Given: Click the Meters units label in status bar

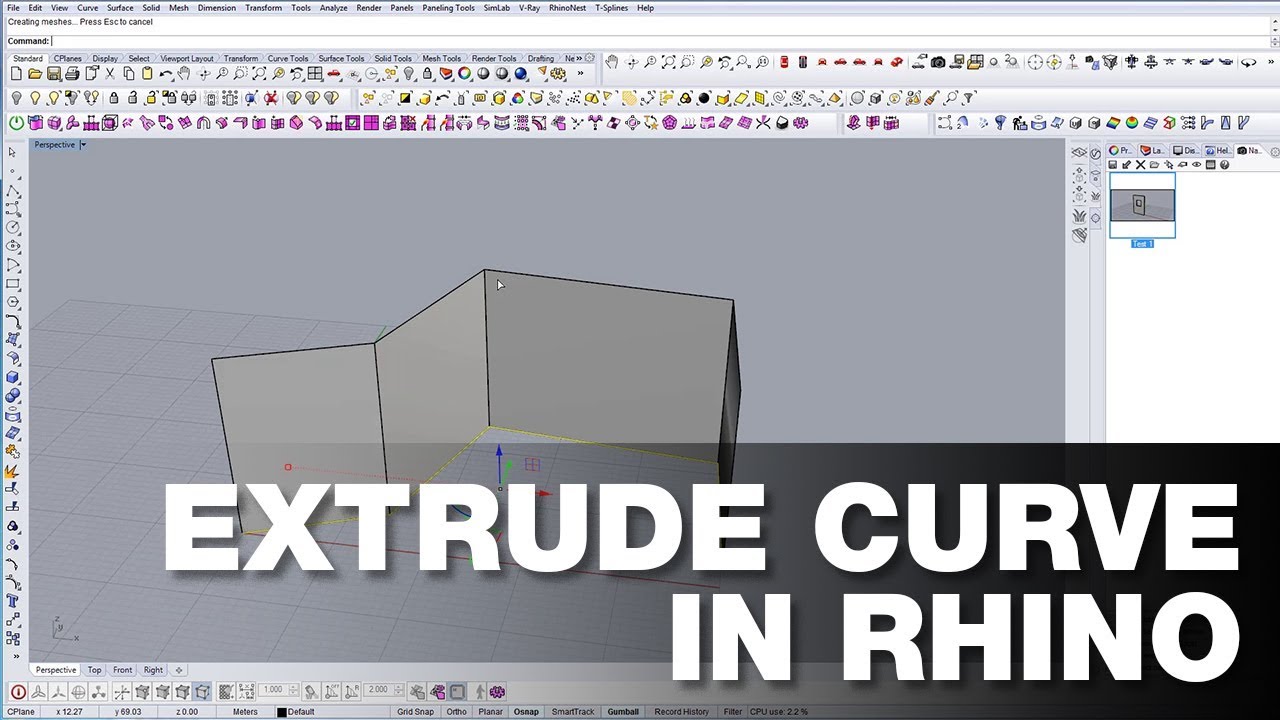Looking at the screenshot, I should 245,712.
